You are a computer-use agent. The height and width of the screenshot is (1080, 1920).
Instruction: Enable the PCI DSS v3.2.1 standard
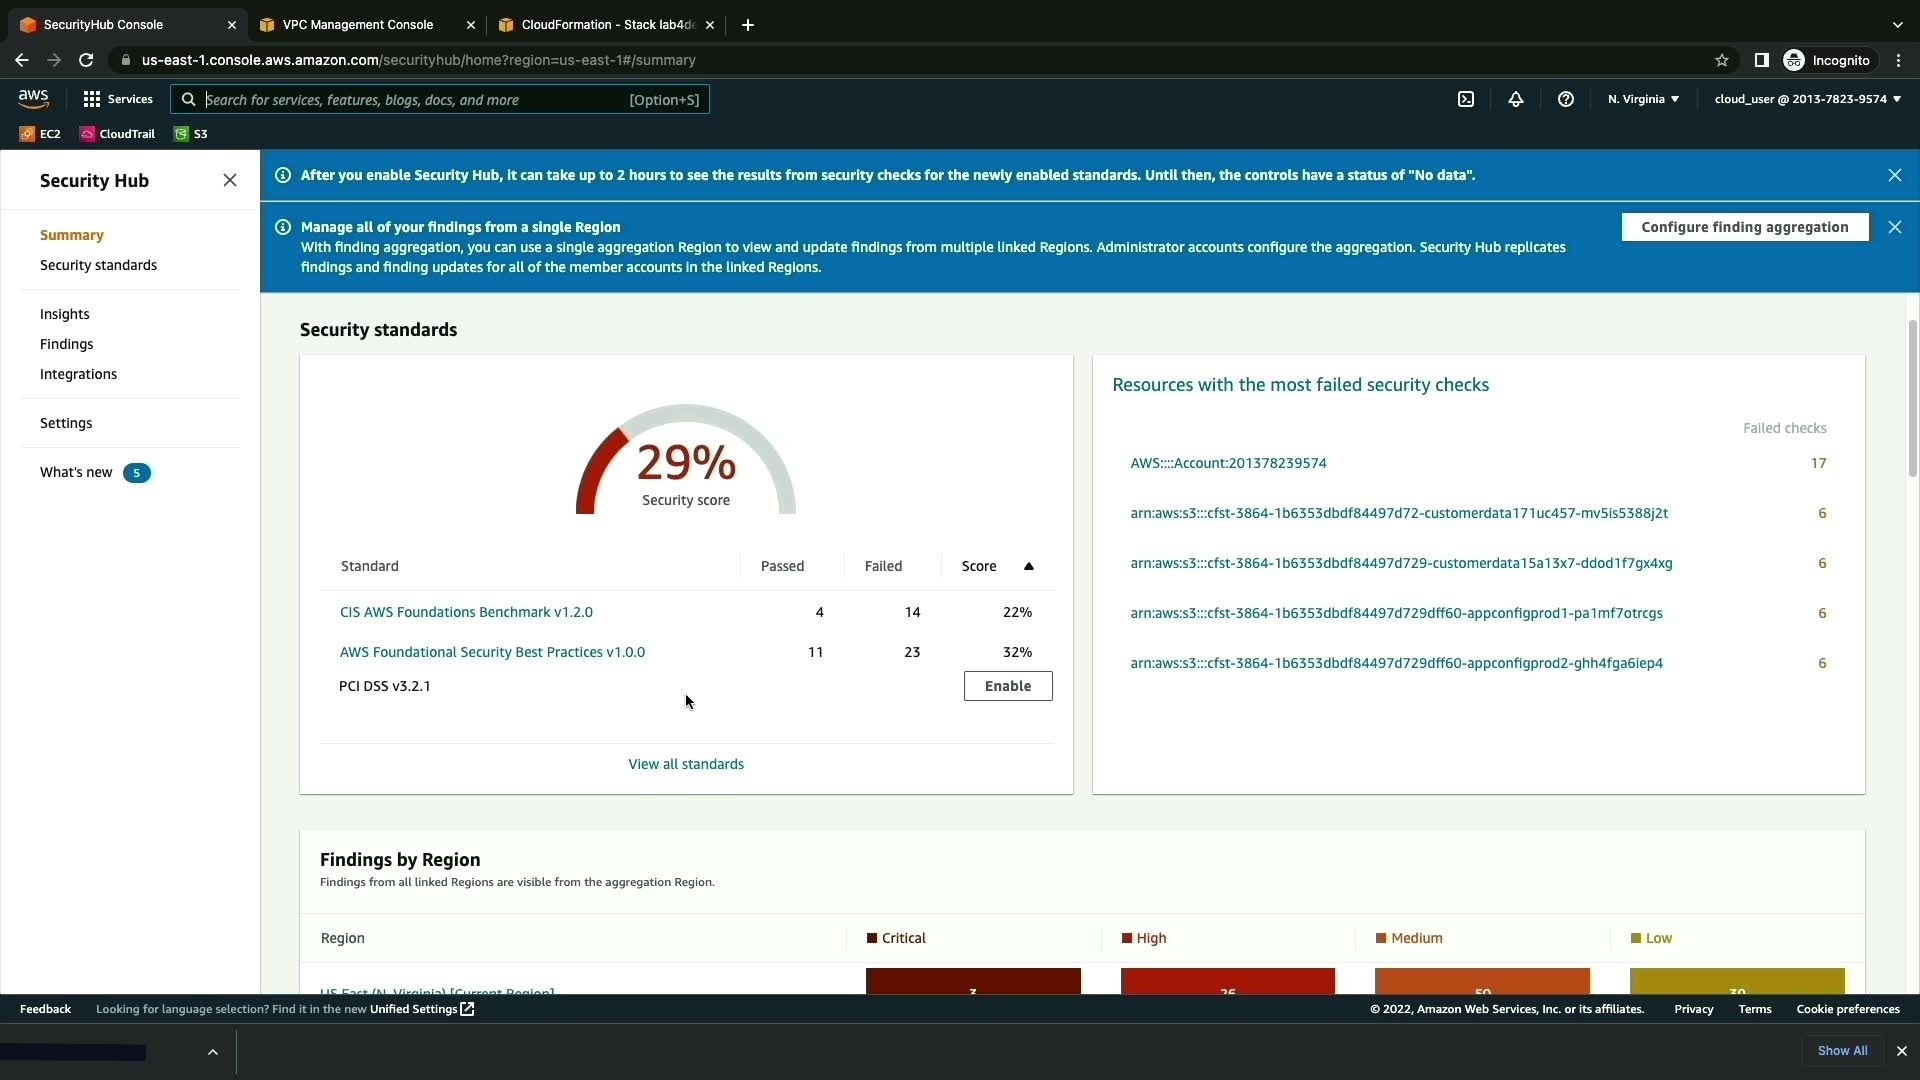click(1007, 686)
